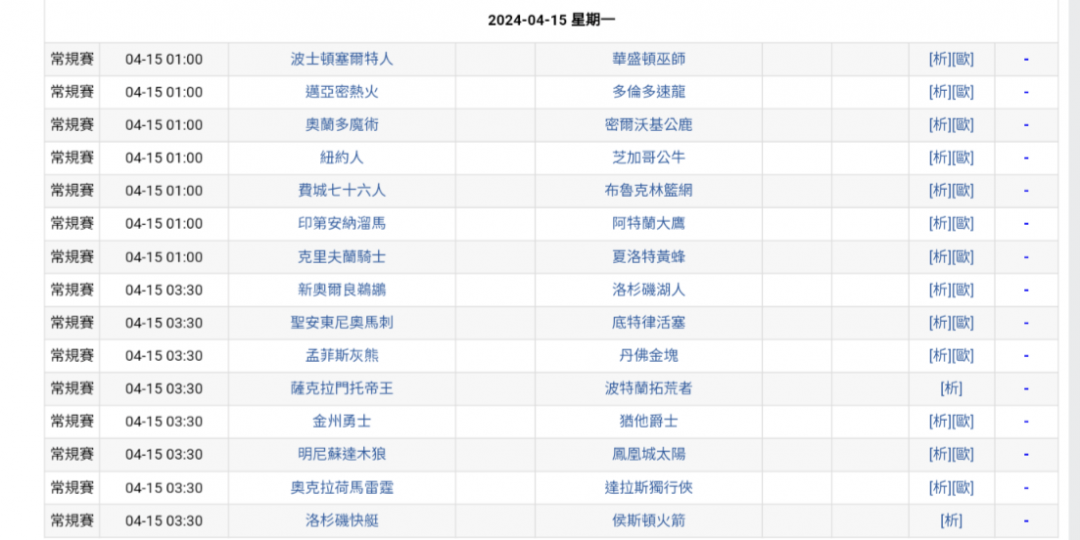
Task: Select 04-15 01:00 time in 紐約人 row
Action: pos(164,158)
